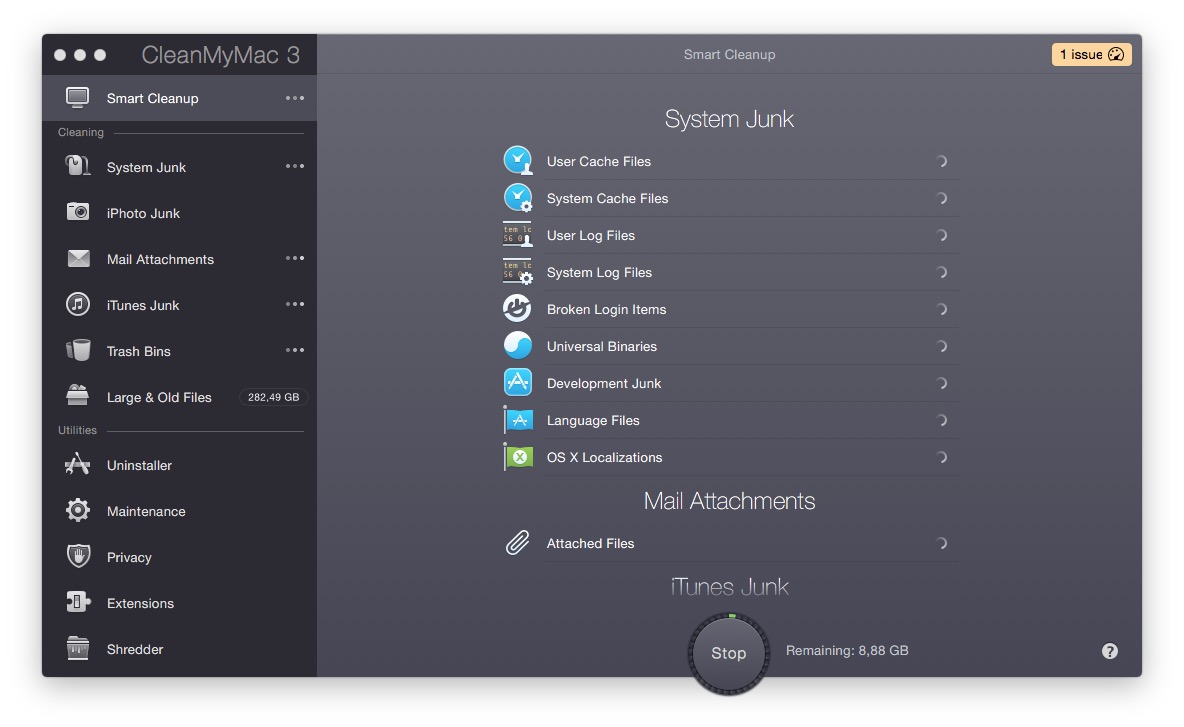Click the Maintenance gear icon
The width and height of the screenshot is (1184, 727).
pos(77,511)
